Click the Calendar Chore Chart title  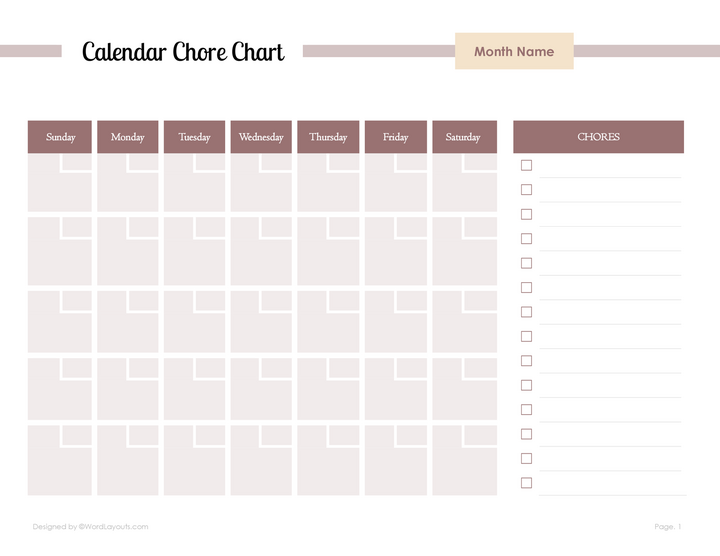[x=183, y=51]
